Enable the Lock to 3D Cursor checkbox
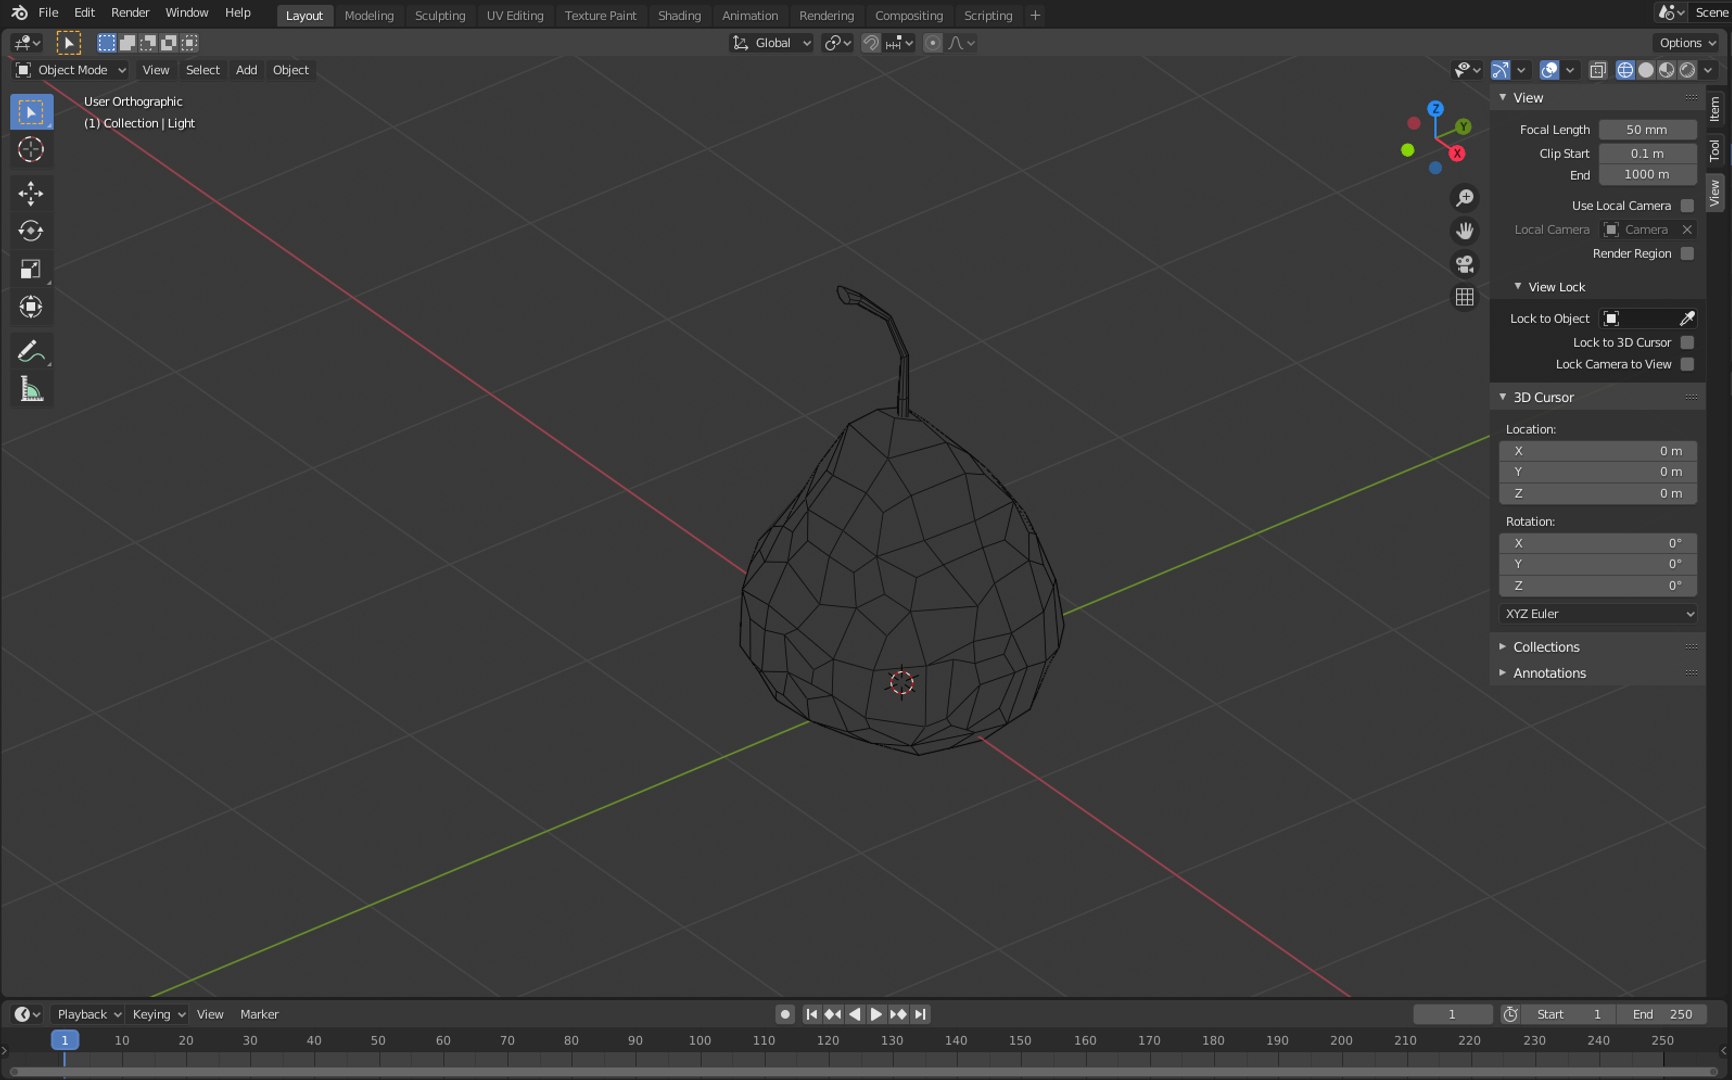The height and width of the screenshot is (1080, 1732). (x=1687, y=342)
